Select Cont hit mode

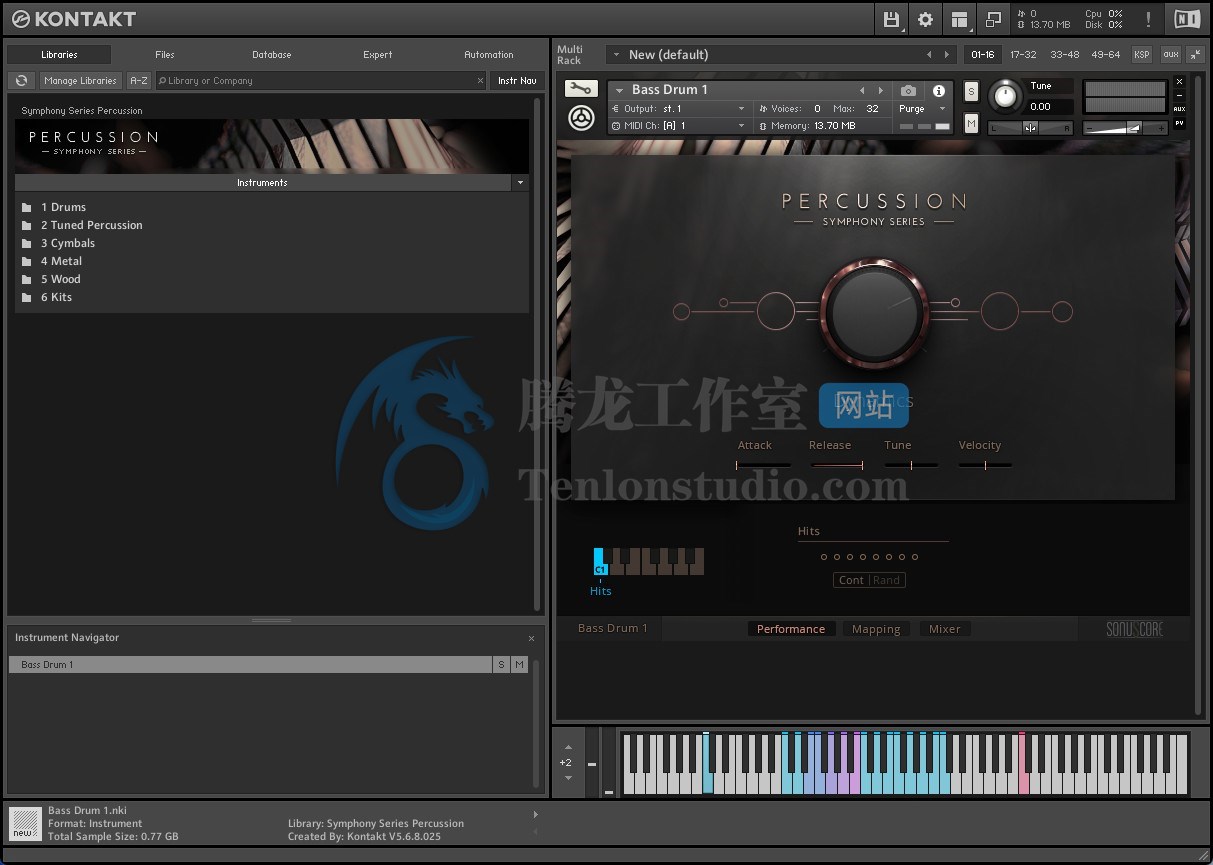coord(852,580)
